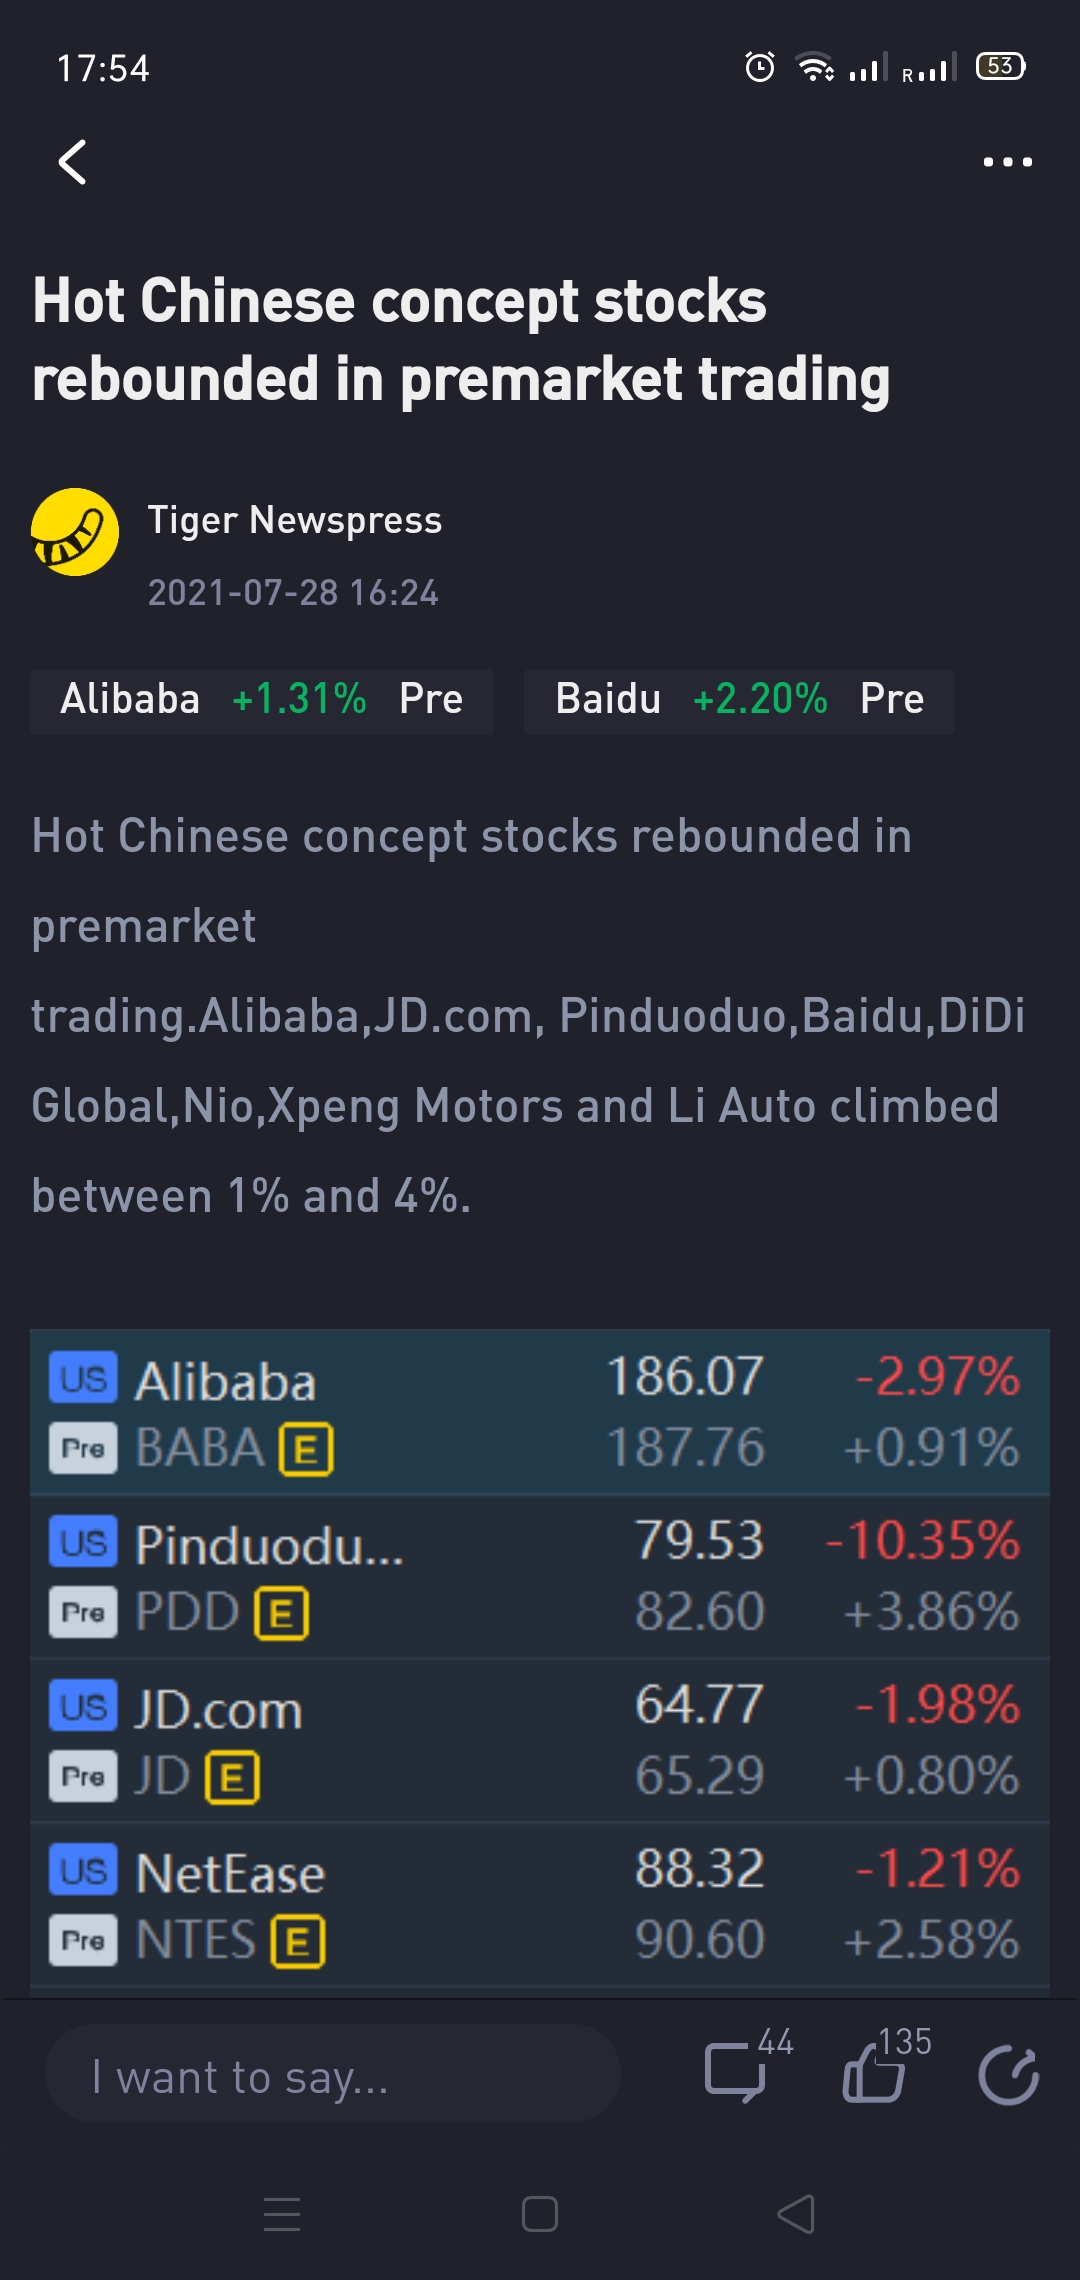Image resolution: width=1080 pixels, height=2280 pixels.
Task: Tap the E badge next to PDD
Action: (x=282, y=1613)
